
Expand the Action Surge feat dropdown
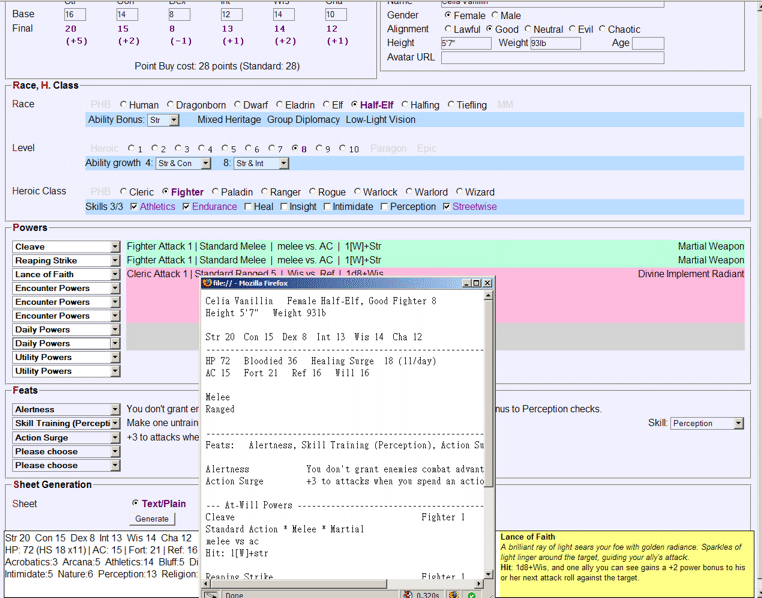tap(115, 437)
